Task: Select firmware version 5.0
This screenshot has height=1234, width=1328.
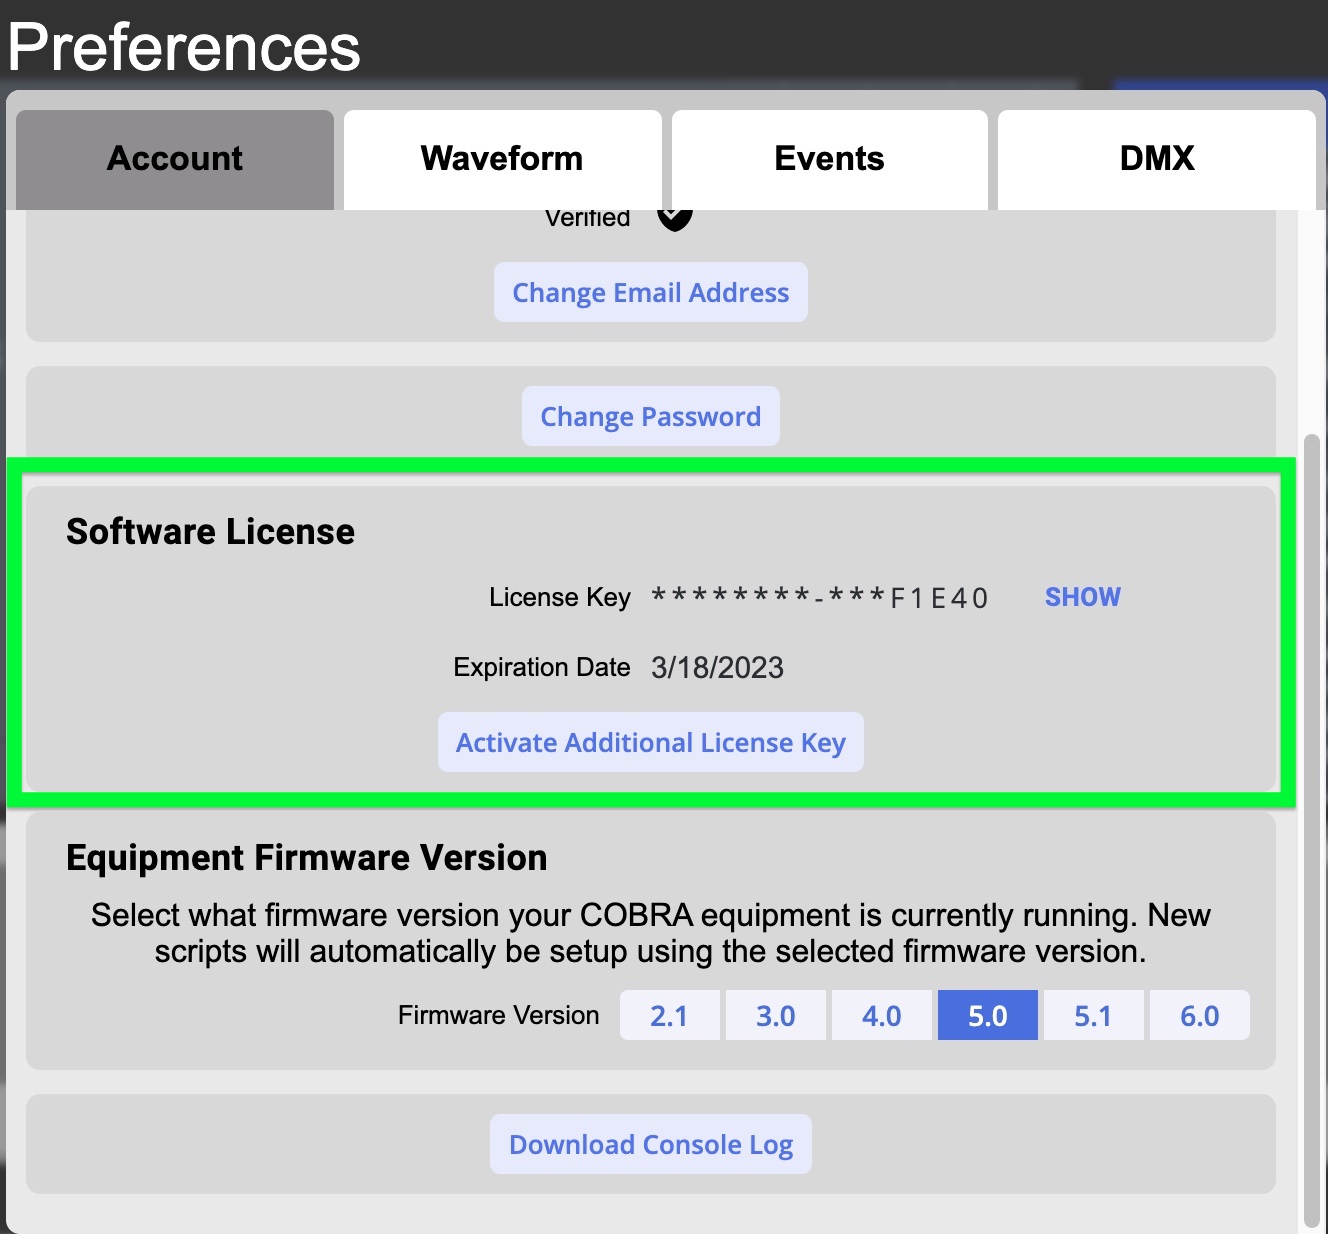Action: [x=988, y=1016]
